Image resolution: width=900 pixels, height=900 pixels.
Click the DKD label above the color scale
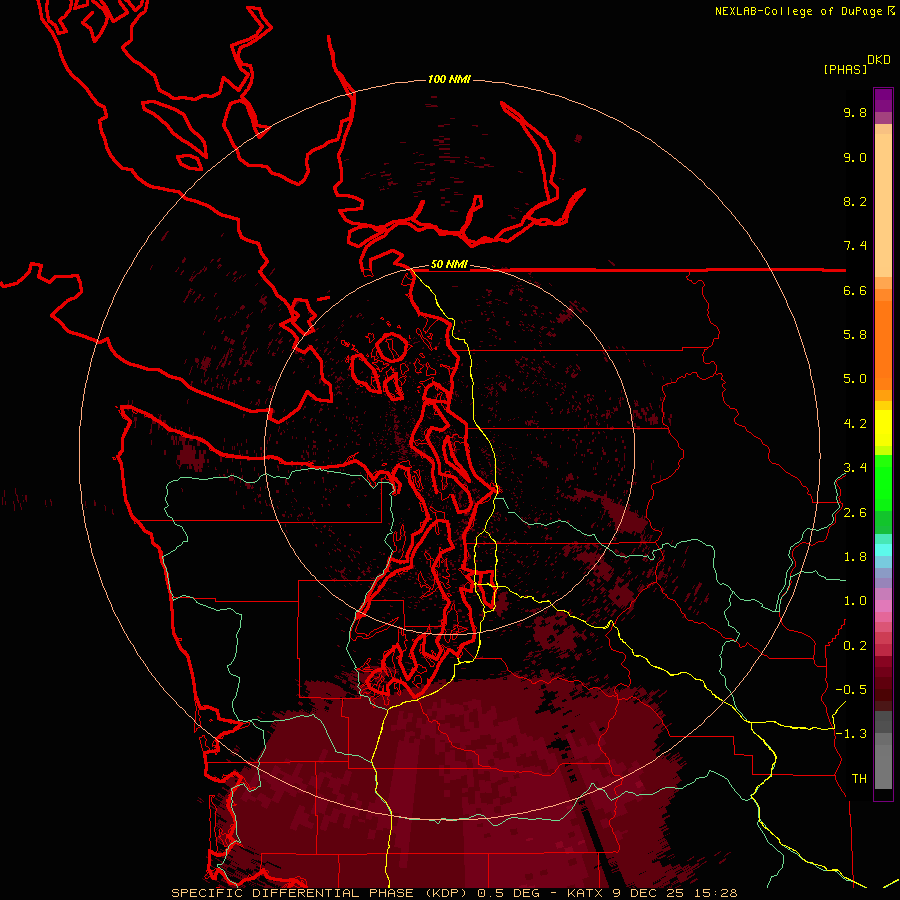[x=879, y=60]
